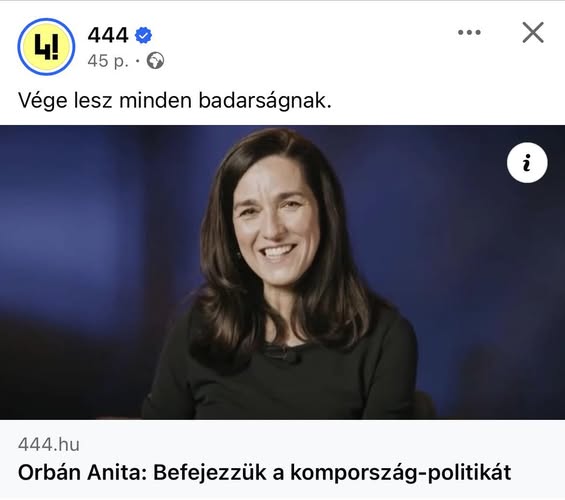Click the blue verified badge next to 444
Viewport: 565px width, 500px height.
(143, 35)
